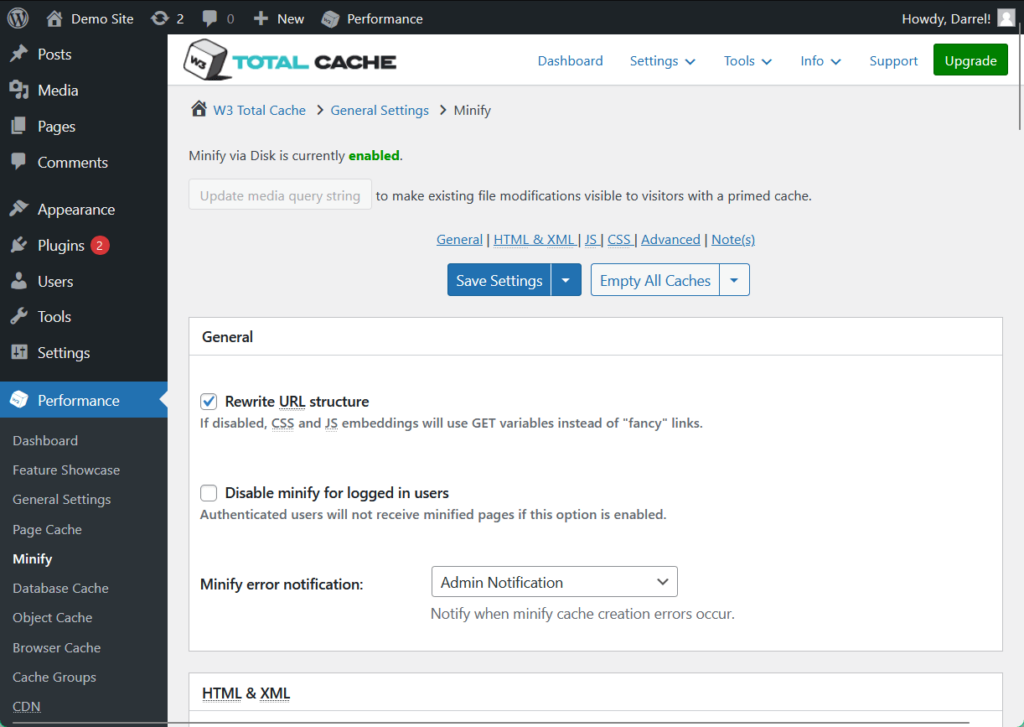1024x727 pixels.
Task: Click General Settings breadcrumb link
Action: pyautogui.click(x=379, y=110)
